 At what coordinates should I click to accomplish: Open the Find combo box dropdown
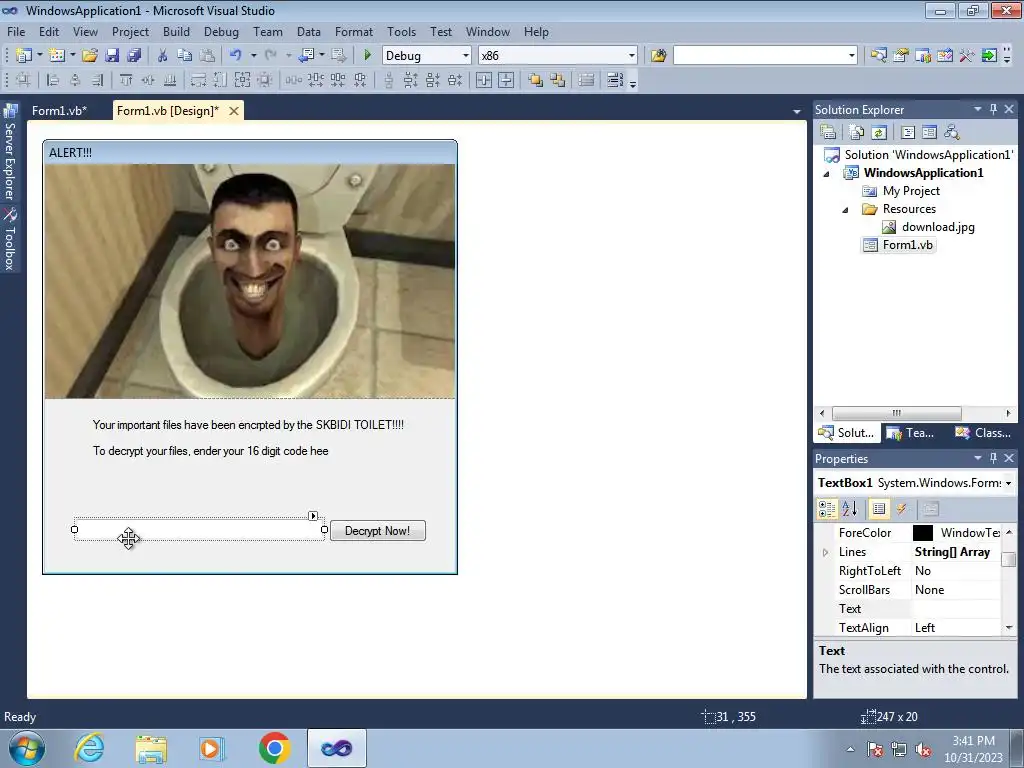pyautogui.click(x=852, y=56)
